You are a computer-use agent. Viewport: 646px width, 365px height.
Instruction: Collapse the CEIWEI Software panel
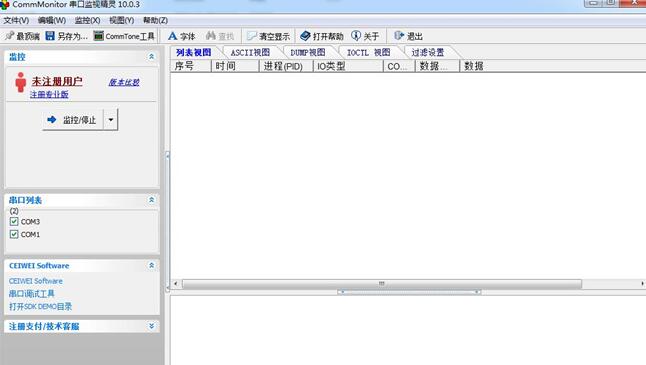point(151,265)
